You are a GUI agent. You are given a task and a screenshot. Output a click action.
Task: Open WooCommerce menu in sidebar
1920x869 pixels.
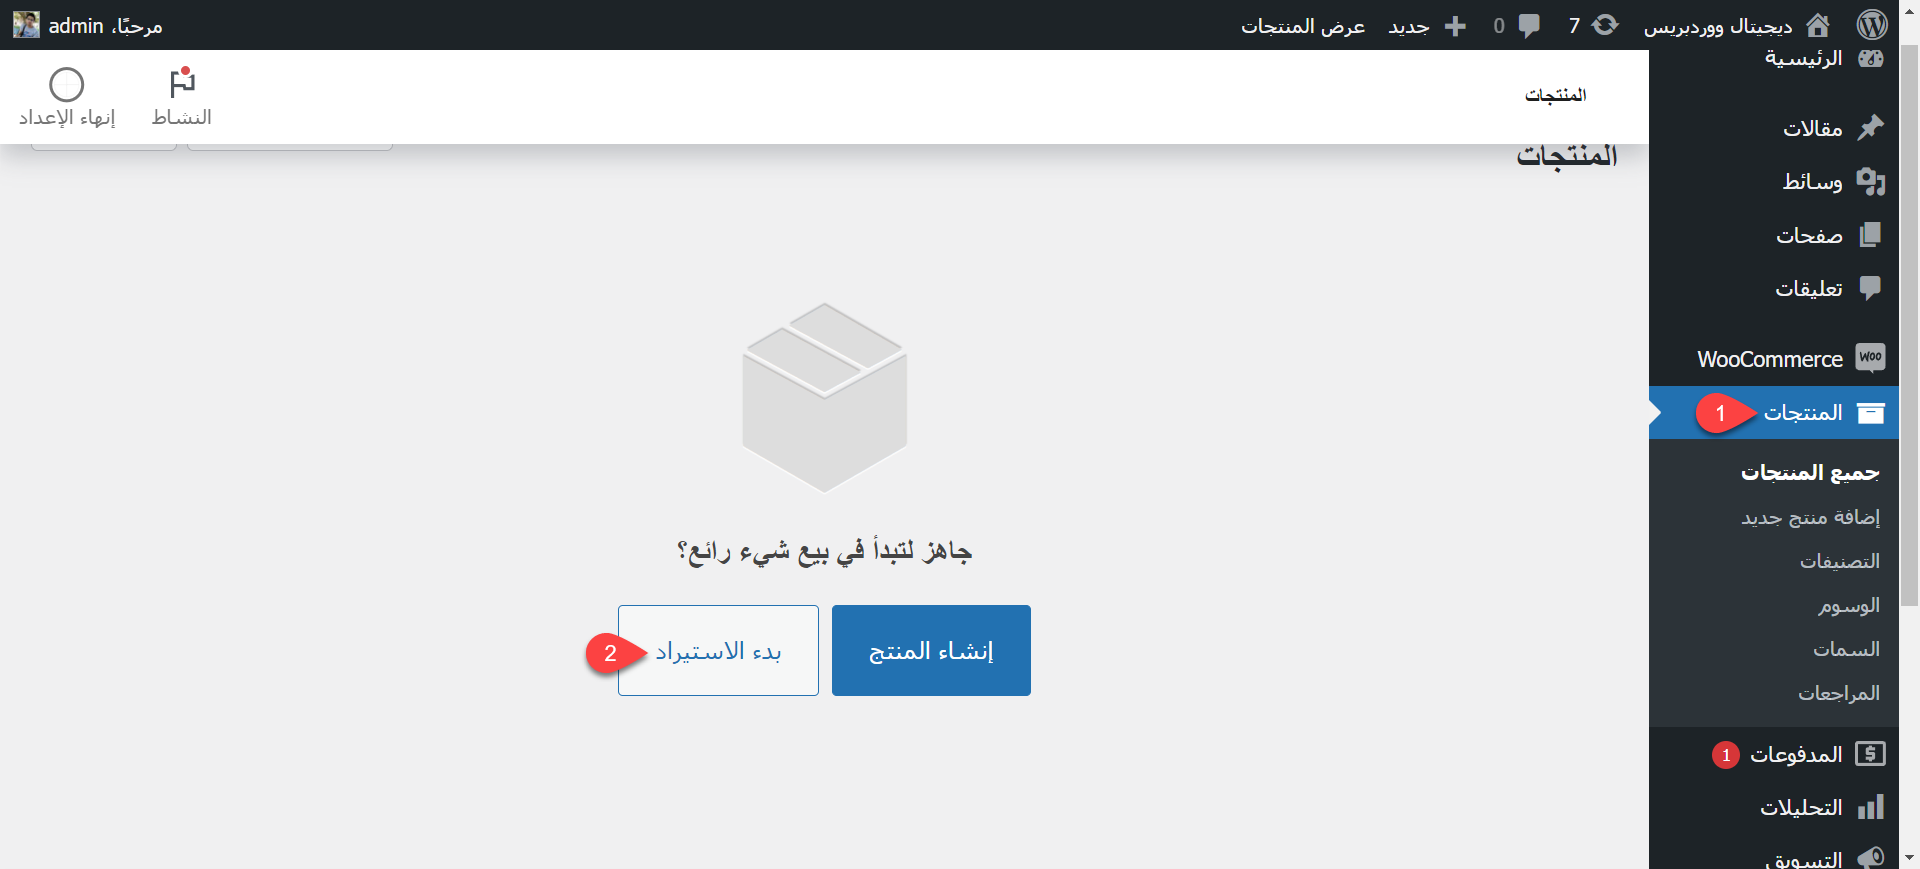coord(1771,359)
